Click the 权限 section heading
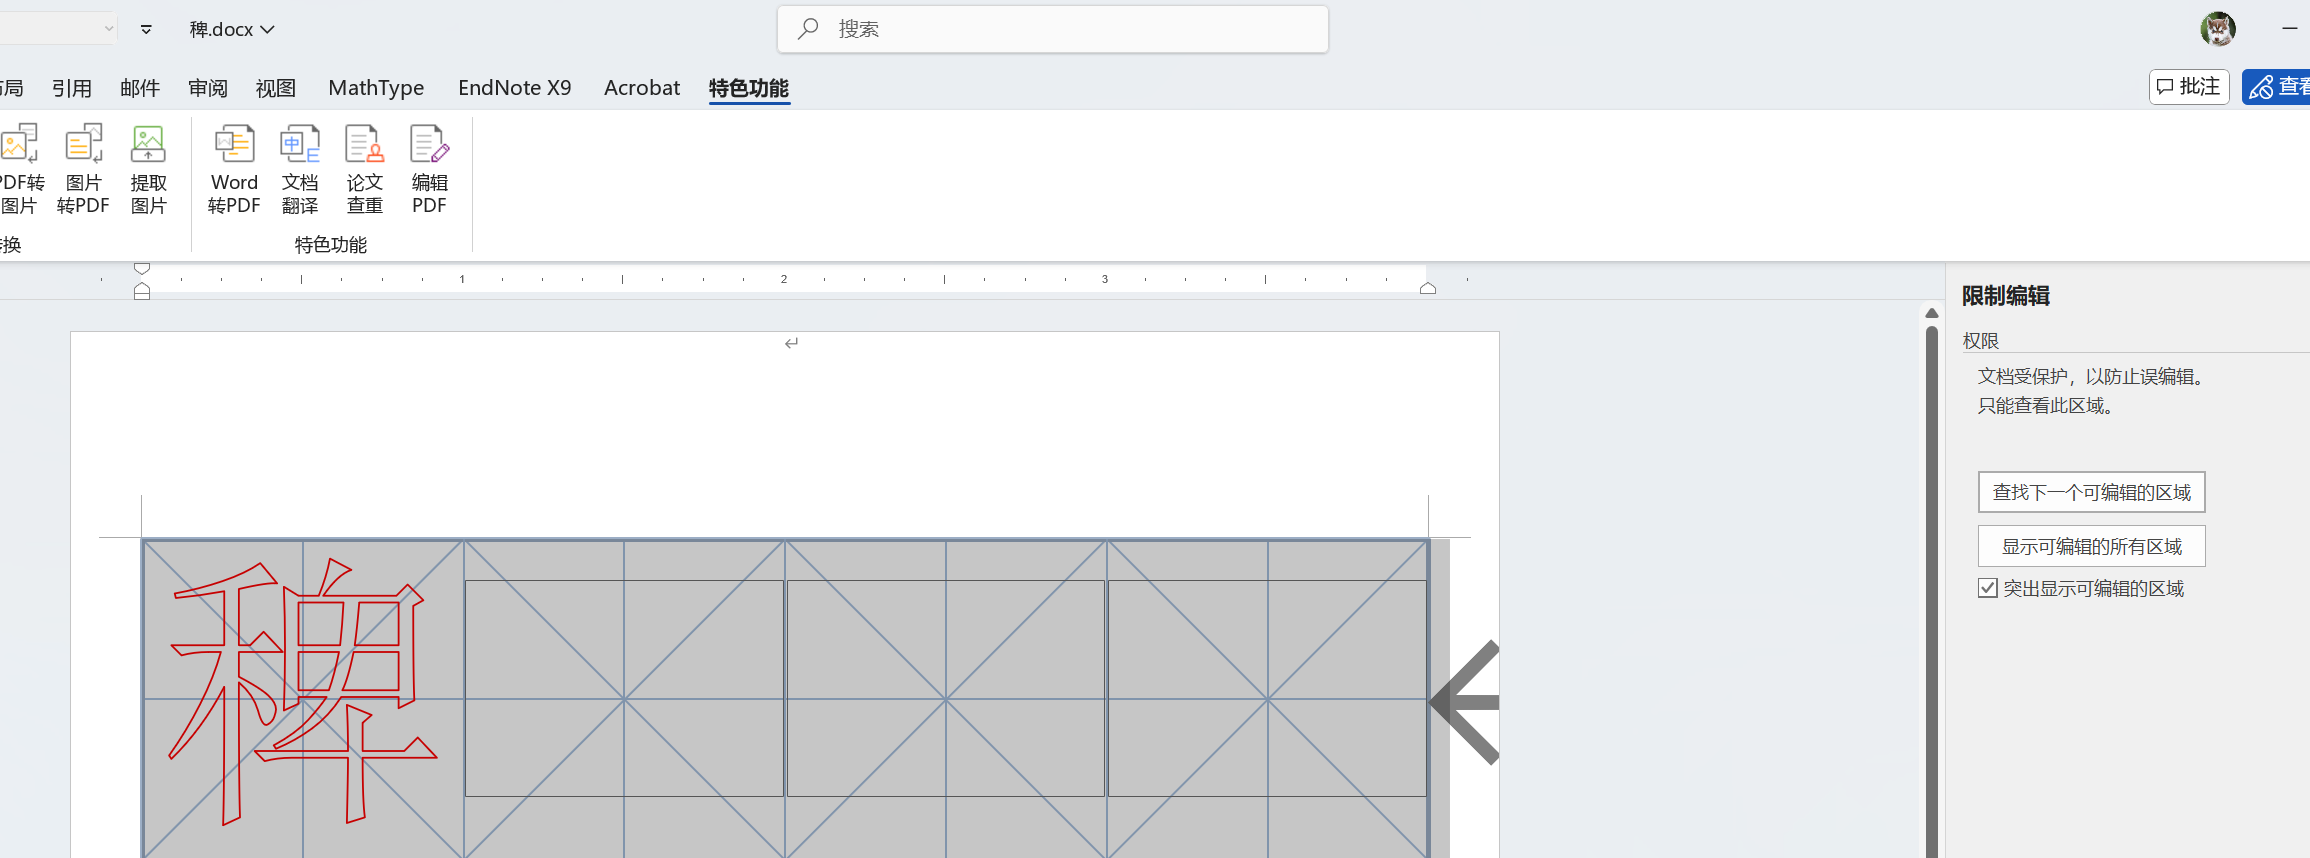The height and width of the screenshot is (858, 2310). (x=1980, y=341)
